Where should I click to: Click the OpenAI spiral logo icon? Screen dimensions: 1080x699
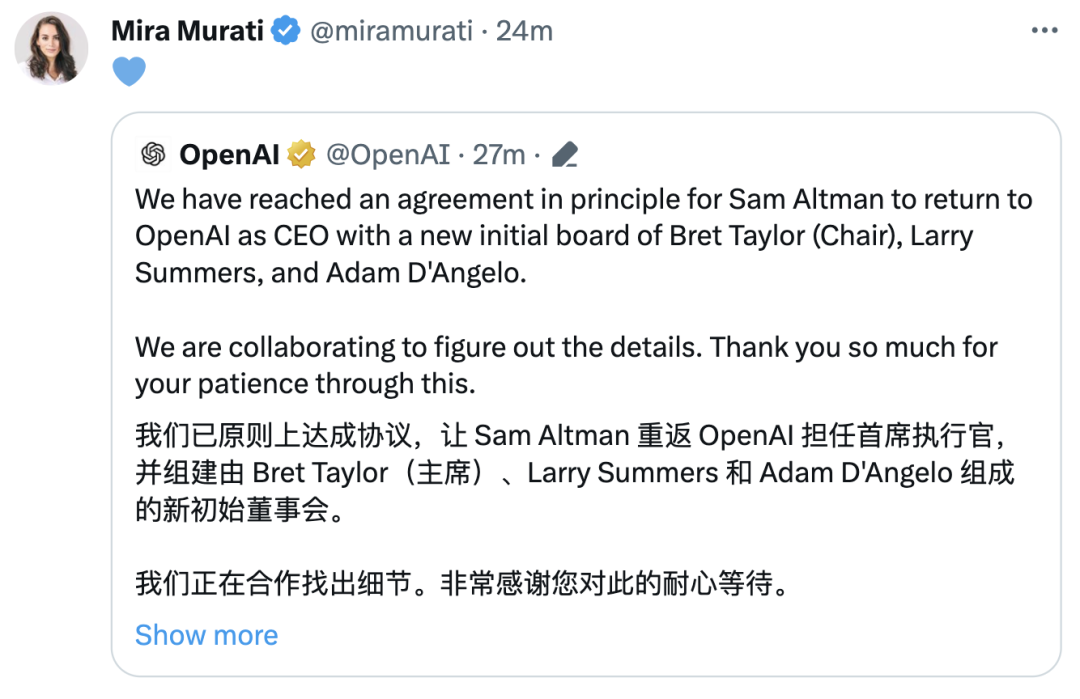pos(153,154)
